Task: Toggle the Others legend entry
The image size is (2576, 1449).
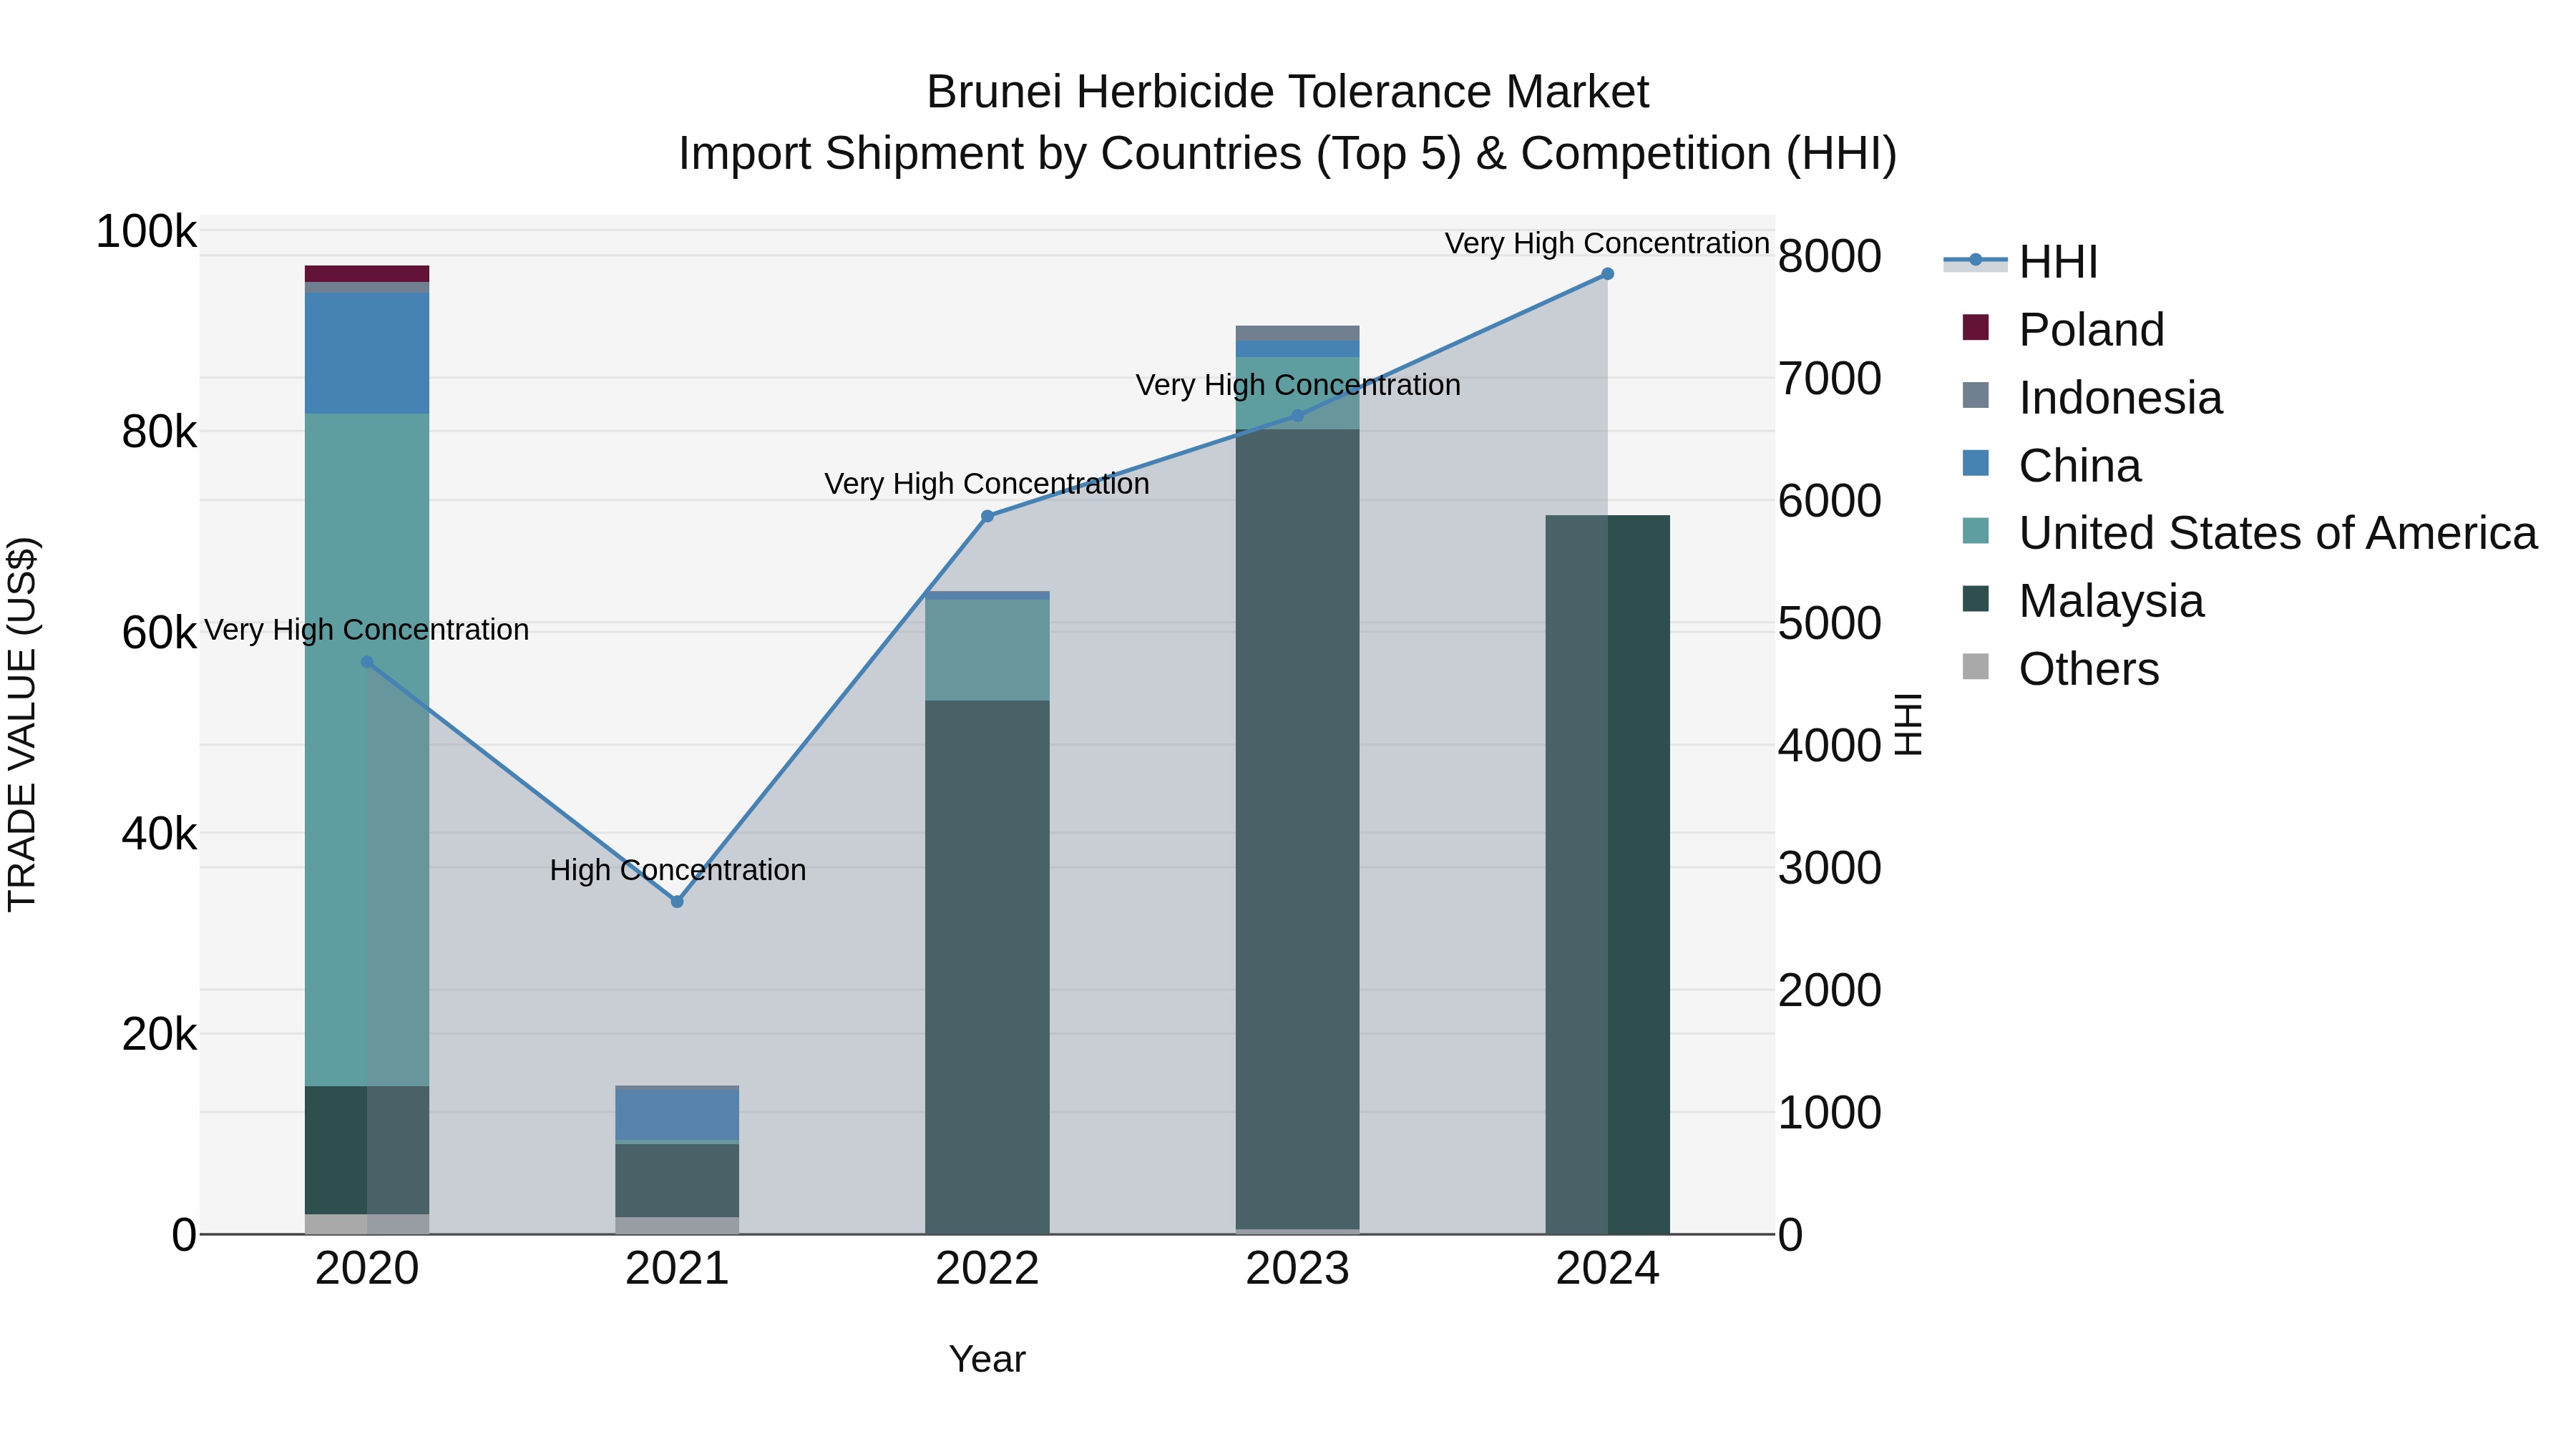Action: 2061,668
